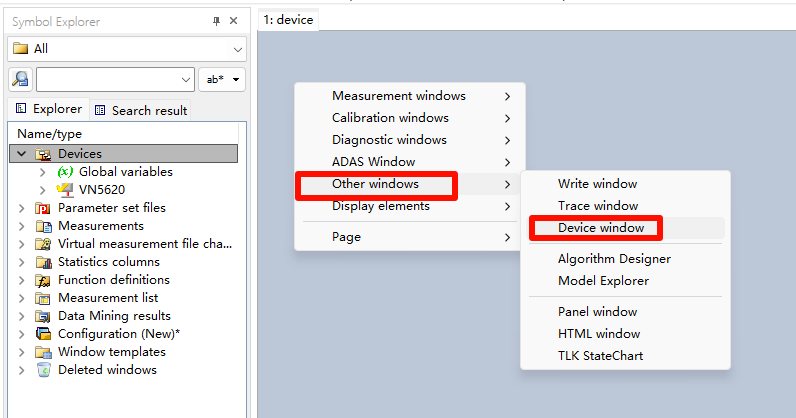Expand the Measurements tree node

(x=22, y=226)
